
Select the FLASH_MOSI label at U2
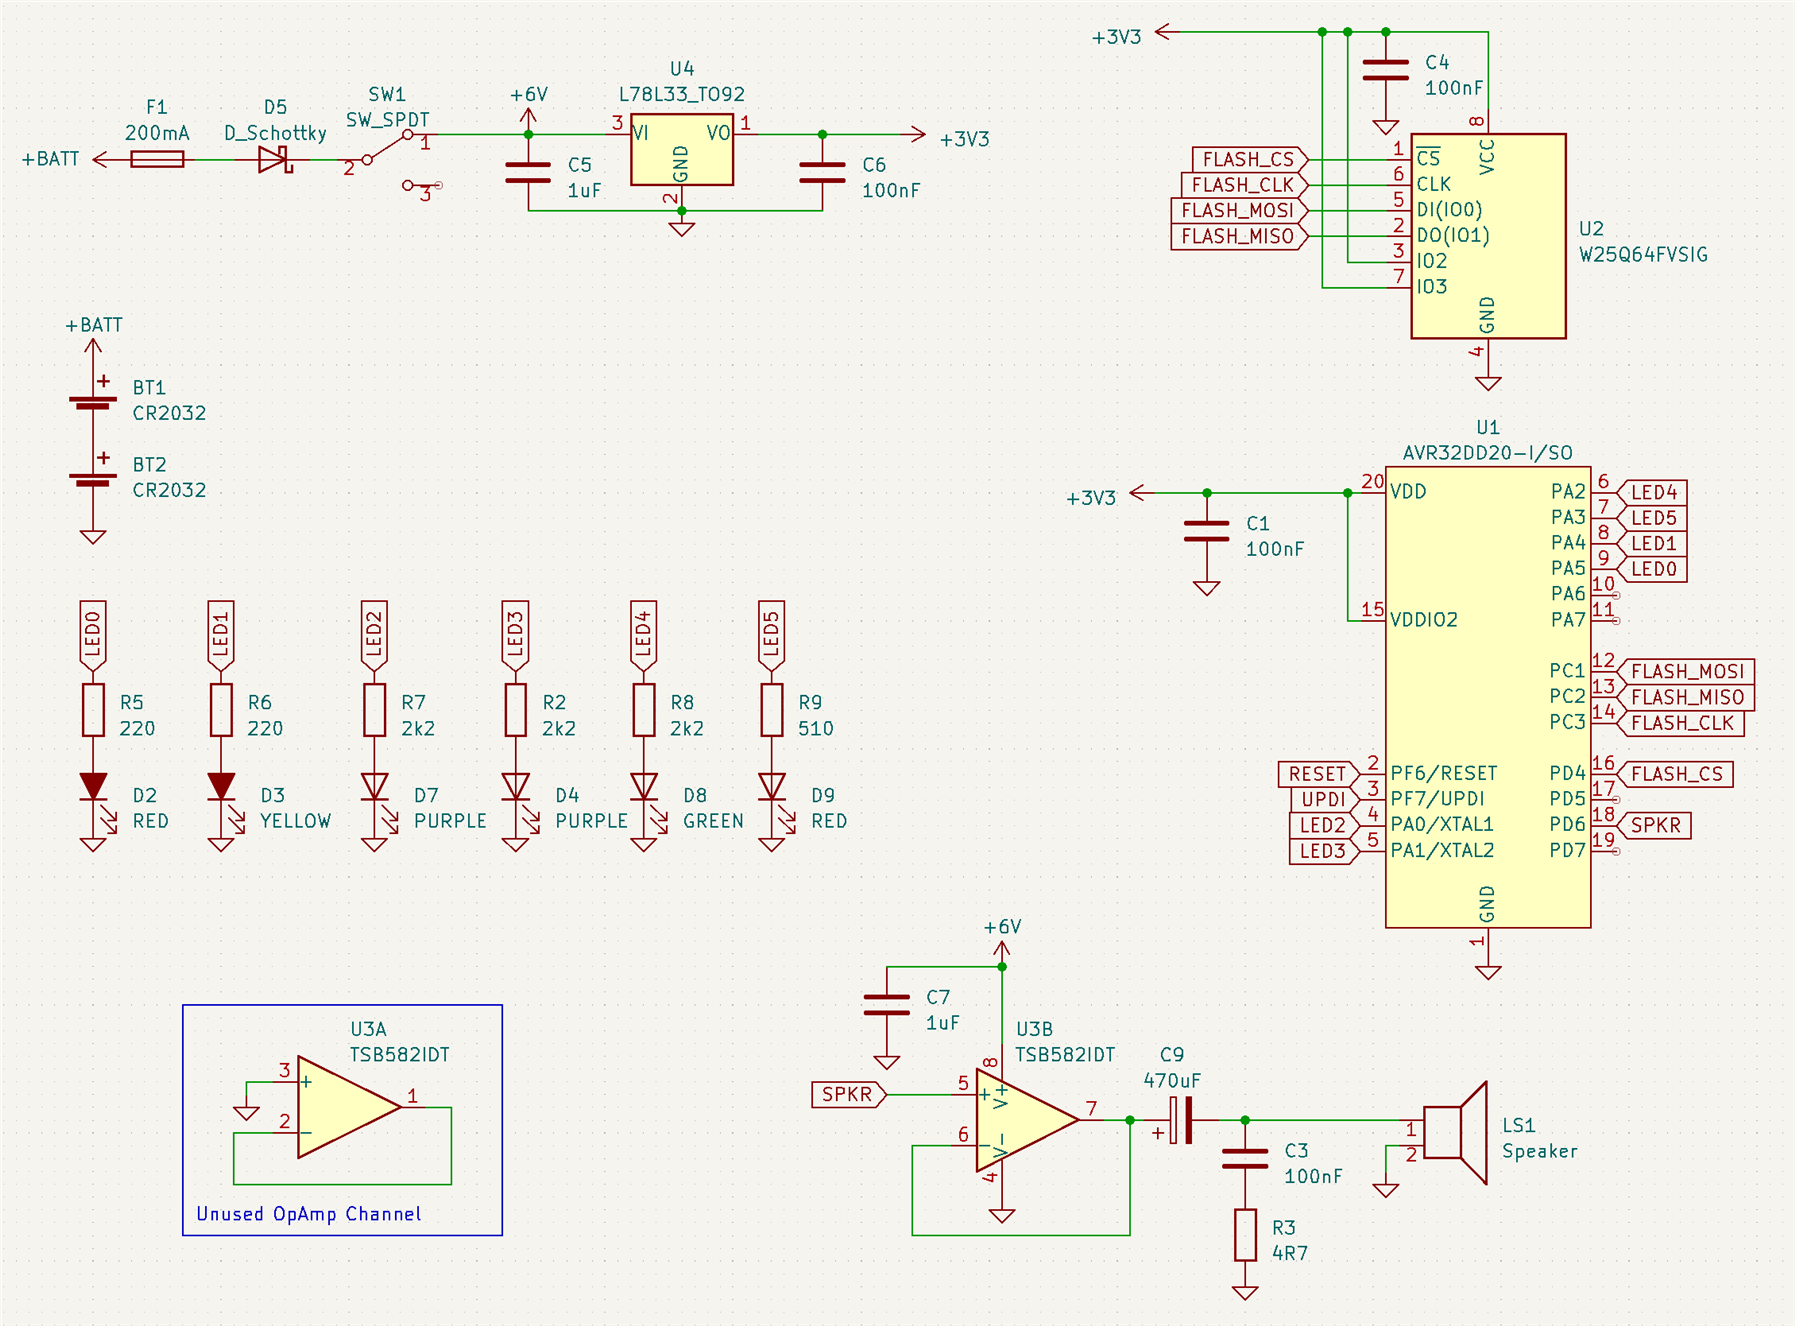point(1240,210)
